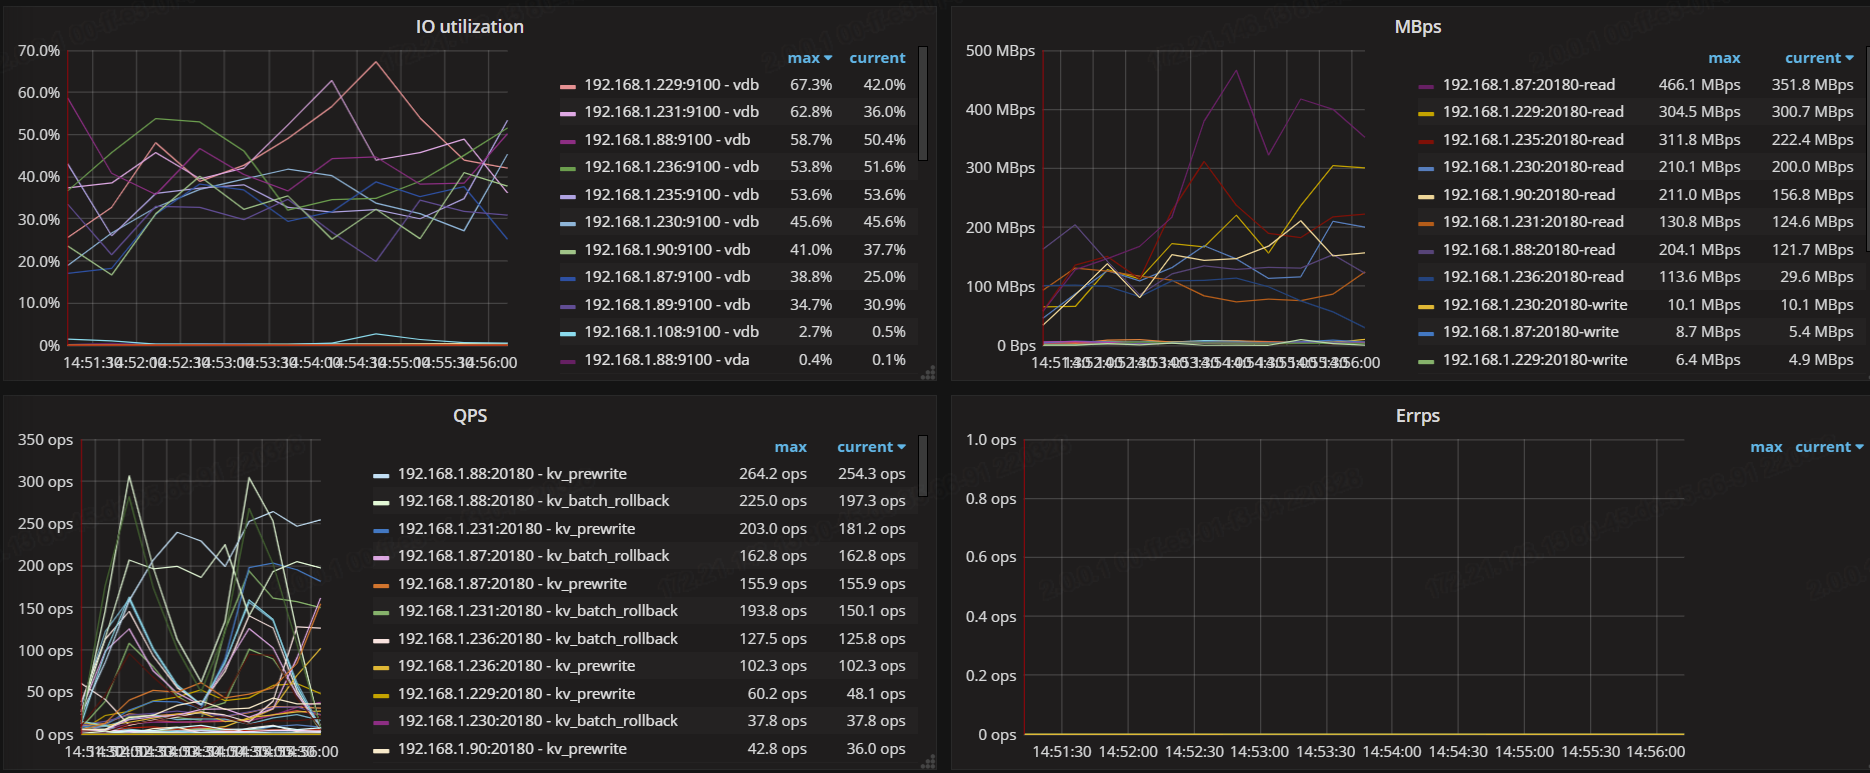Toggle the 192.168.1.231:9100 - vdb series
The width and height of the screenshot is (1870, 773).
(x=671, y=112)
